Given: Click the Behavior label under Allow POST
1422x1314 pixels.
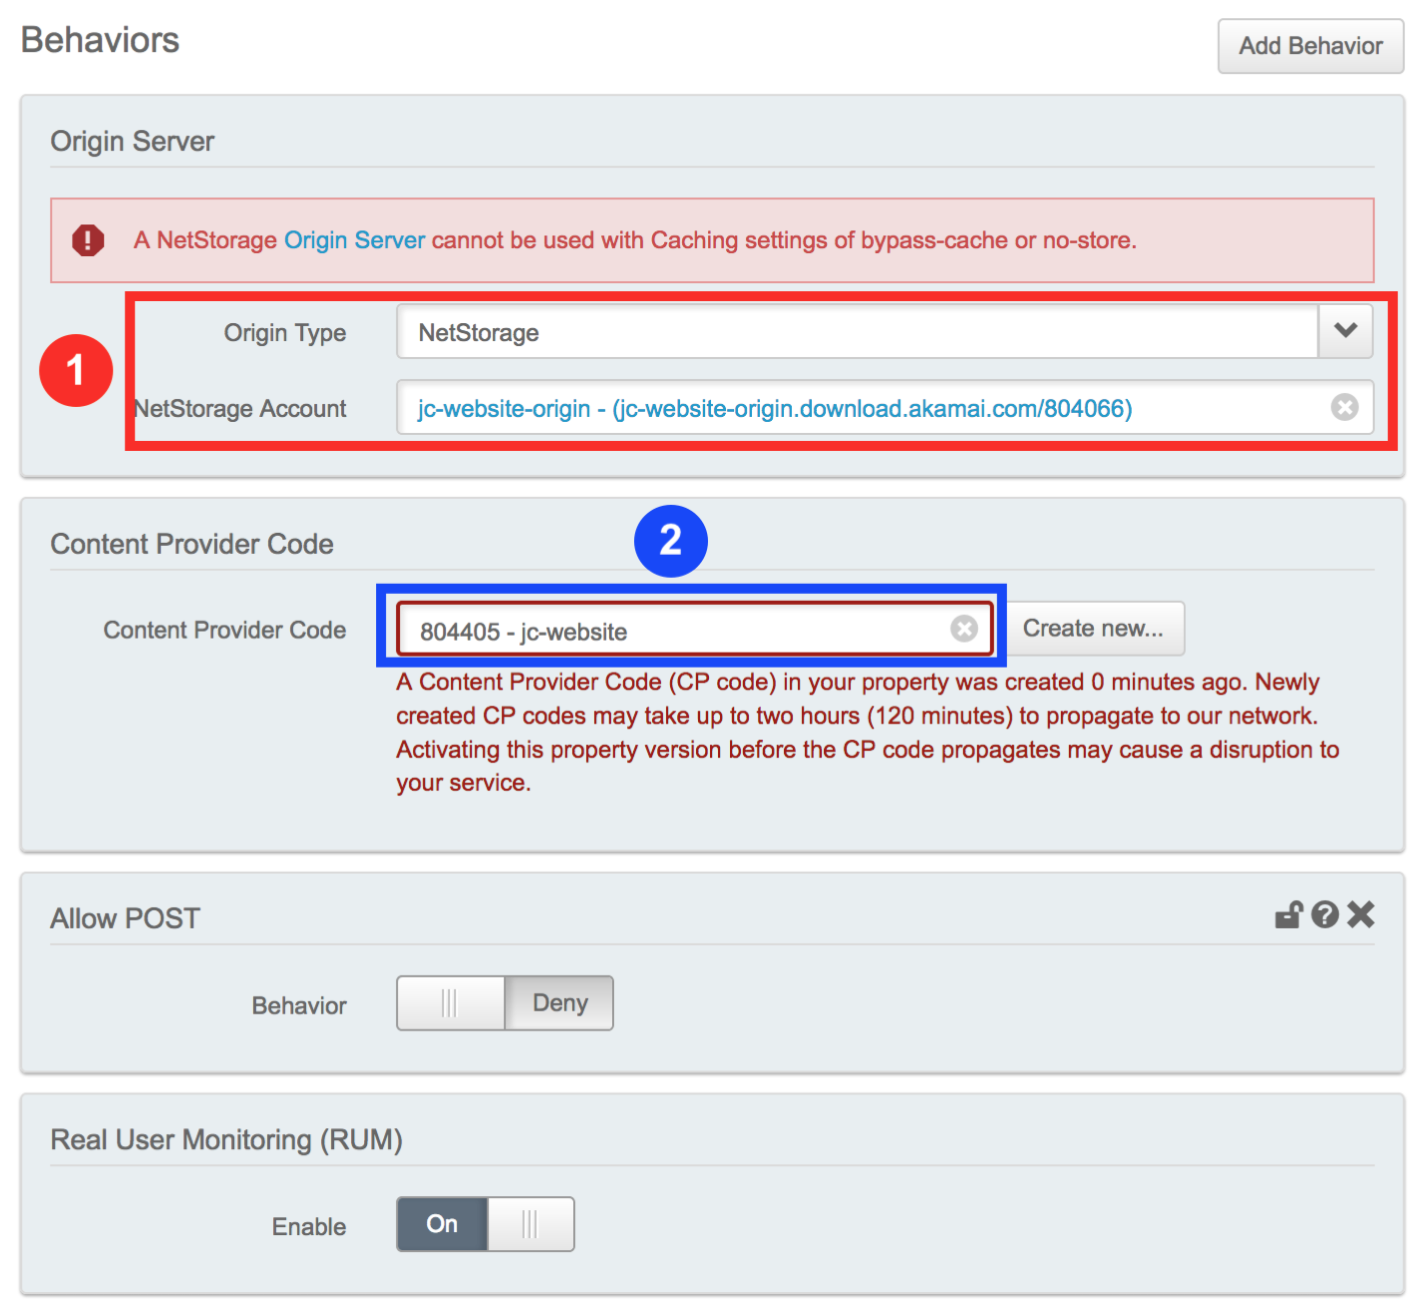Looking at the screenshot, I should pos(299,1006).
